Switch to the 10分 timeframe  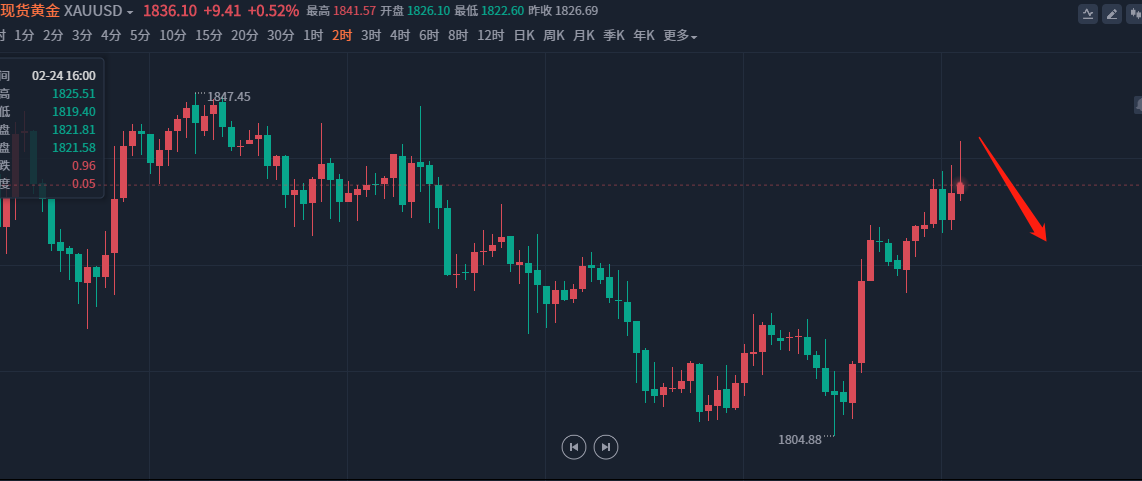click(173, 35)
